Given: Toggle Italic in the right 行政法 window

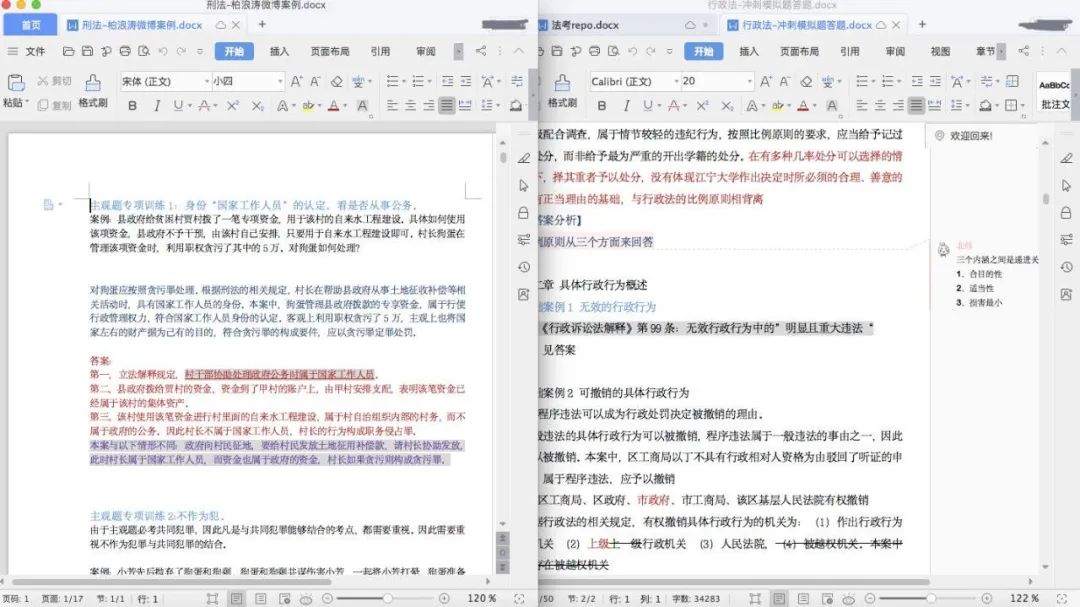Looking at the screenshot, I should (x=626, y=105).
